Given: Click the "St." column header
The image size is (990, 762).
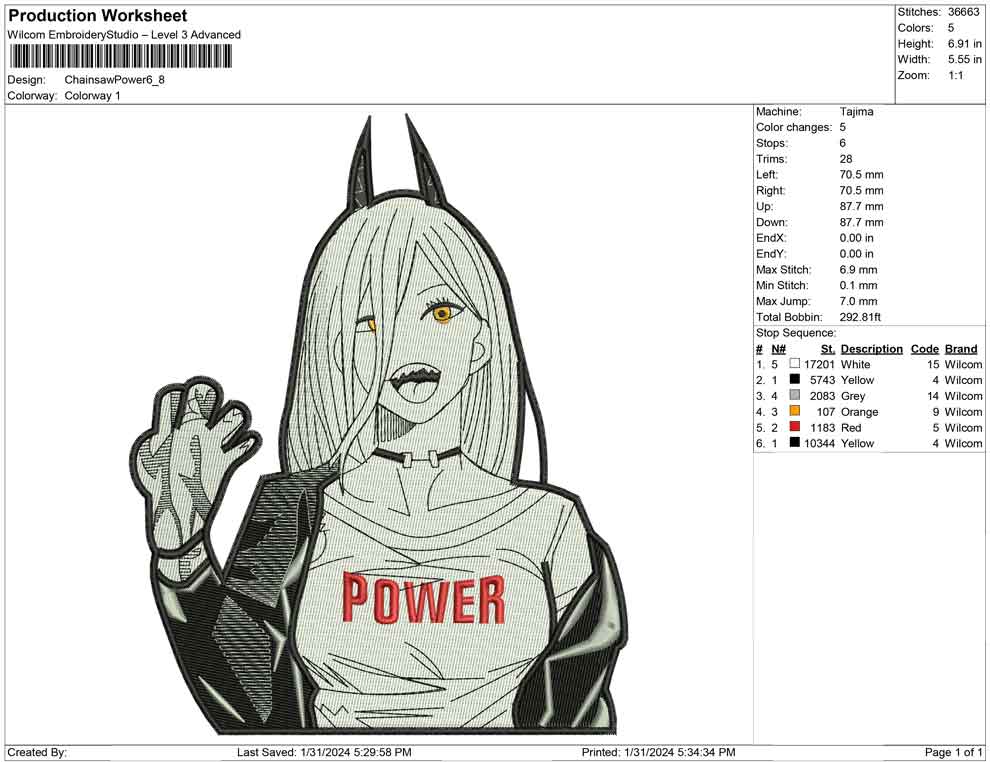Looking at the screenshot, I should coord(828,349).
